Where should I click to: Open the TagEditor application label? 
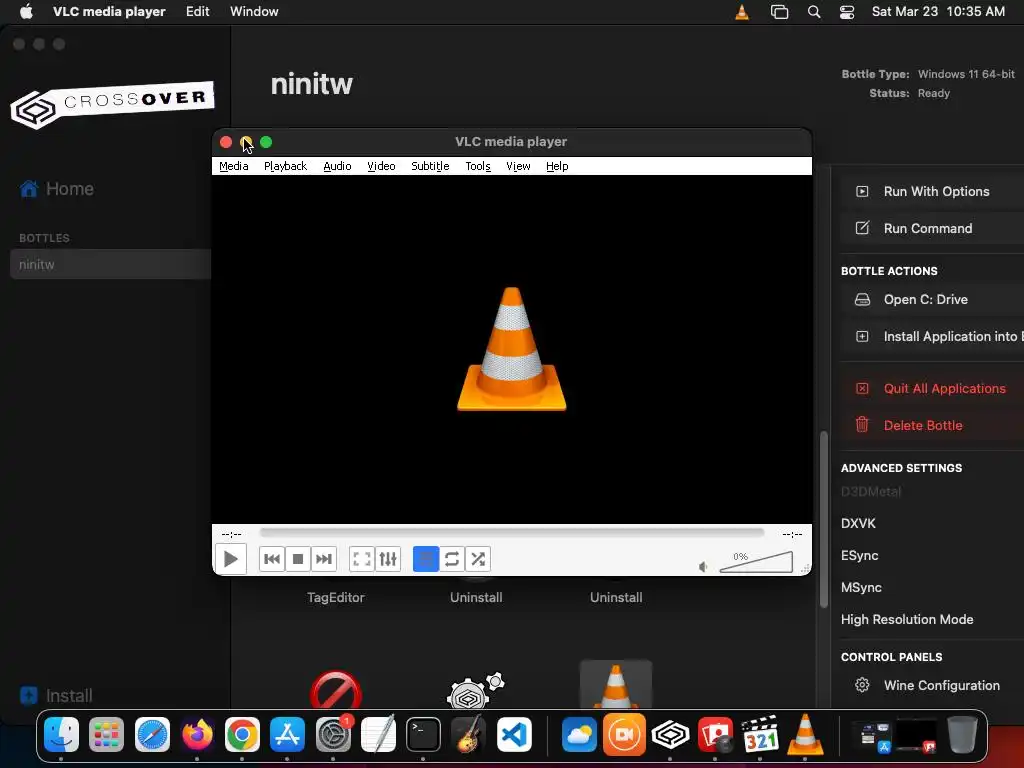336,597
